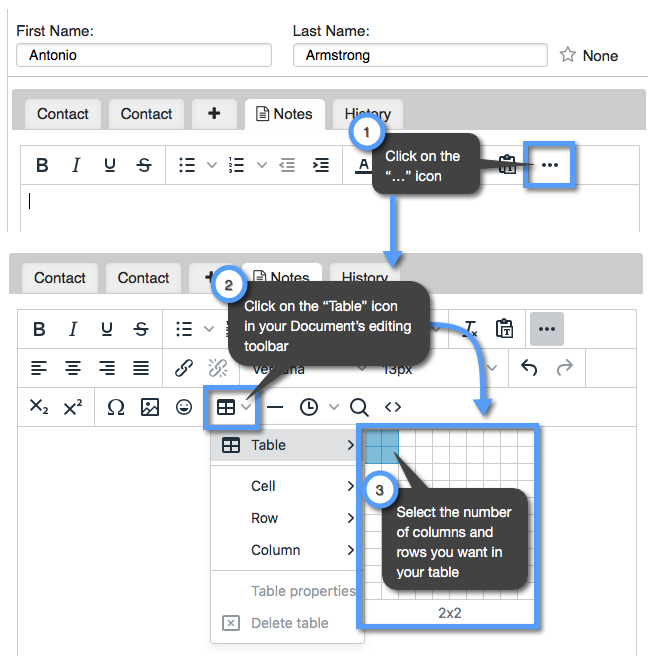Toggle Bold in the expanded three-row toolbar
The width and height of the screenshot is (648, 660).
click(x=39, y=329)
